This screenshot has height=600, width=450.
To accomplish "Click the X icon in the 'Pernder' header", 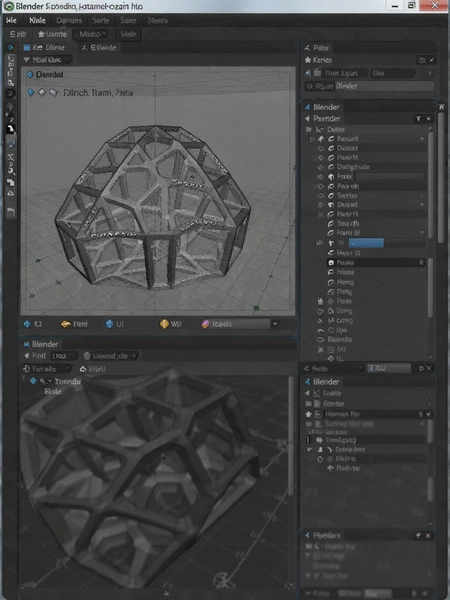I will 429,119.
